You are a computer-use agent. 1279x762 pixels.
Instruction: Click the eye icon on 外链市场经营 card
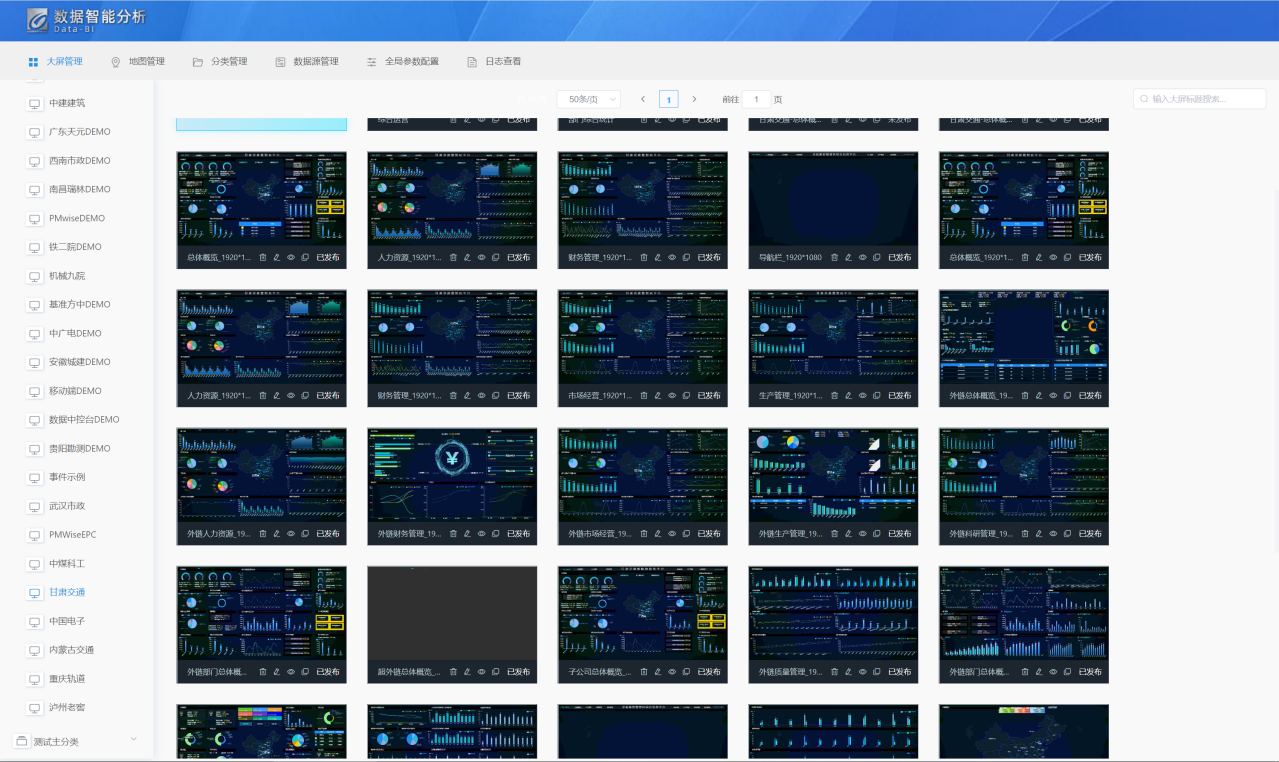(x=672, y=534)
